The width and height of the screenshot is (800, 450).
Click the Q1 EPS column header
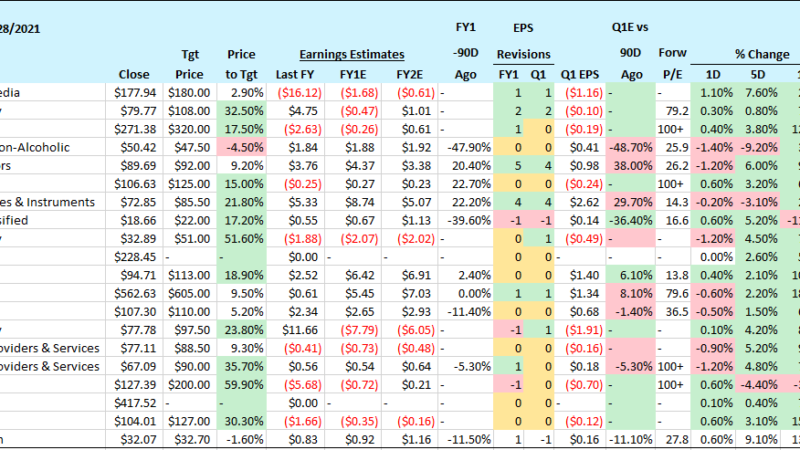pyautogui.click(x=580, y=73)
